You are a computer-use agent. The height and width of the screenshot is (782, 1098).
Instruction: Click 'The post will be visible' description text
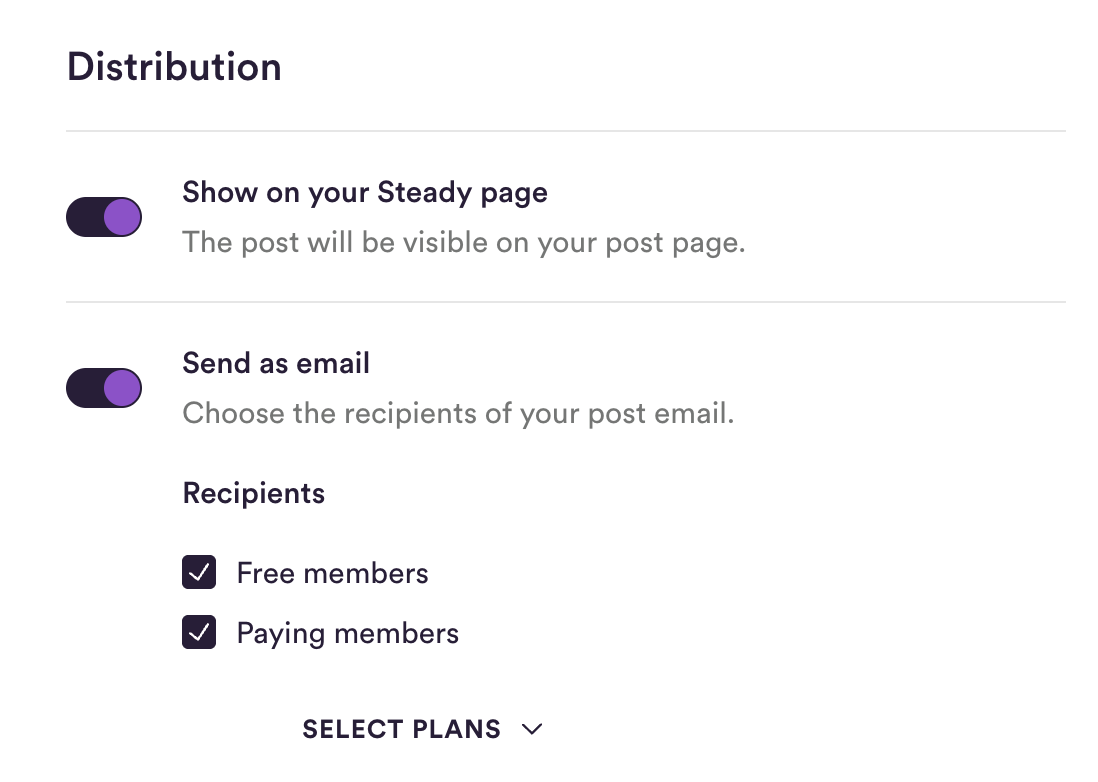click(x=464, y=243)
